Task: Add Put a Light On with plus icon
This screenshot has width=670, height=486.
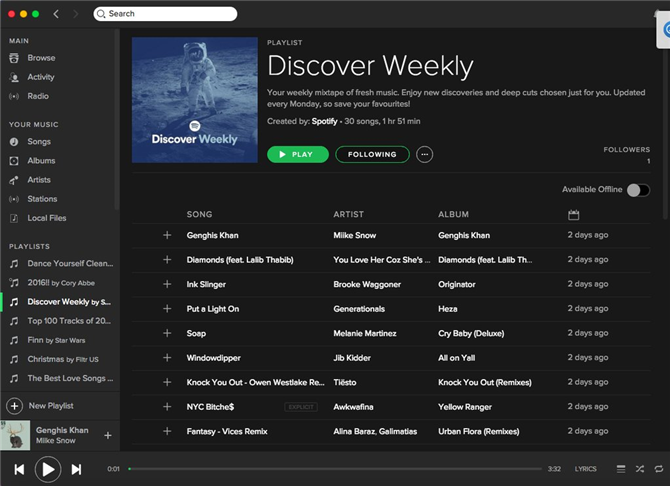Action: [x=167, y=309]
